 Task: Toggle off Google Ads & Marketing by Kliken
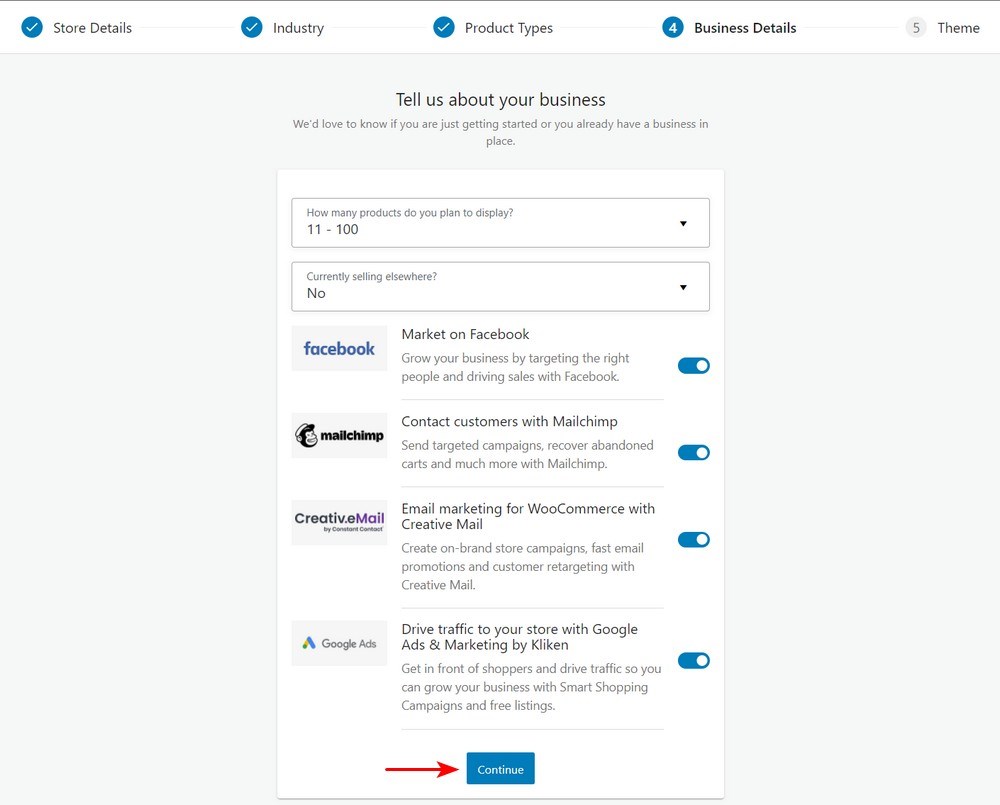[x=694, y=660]
